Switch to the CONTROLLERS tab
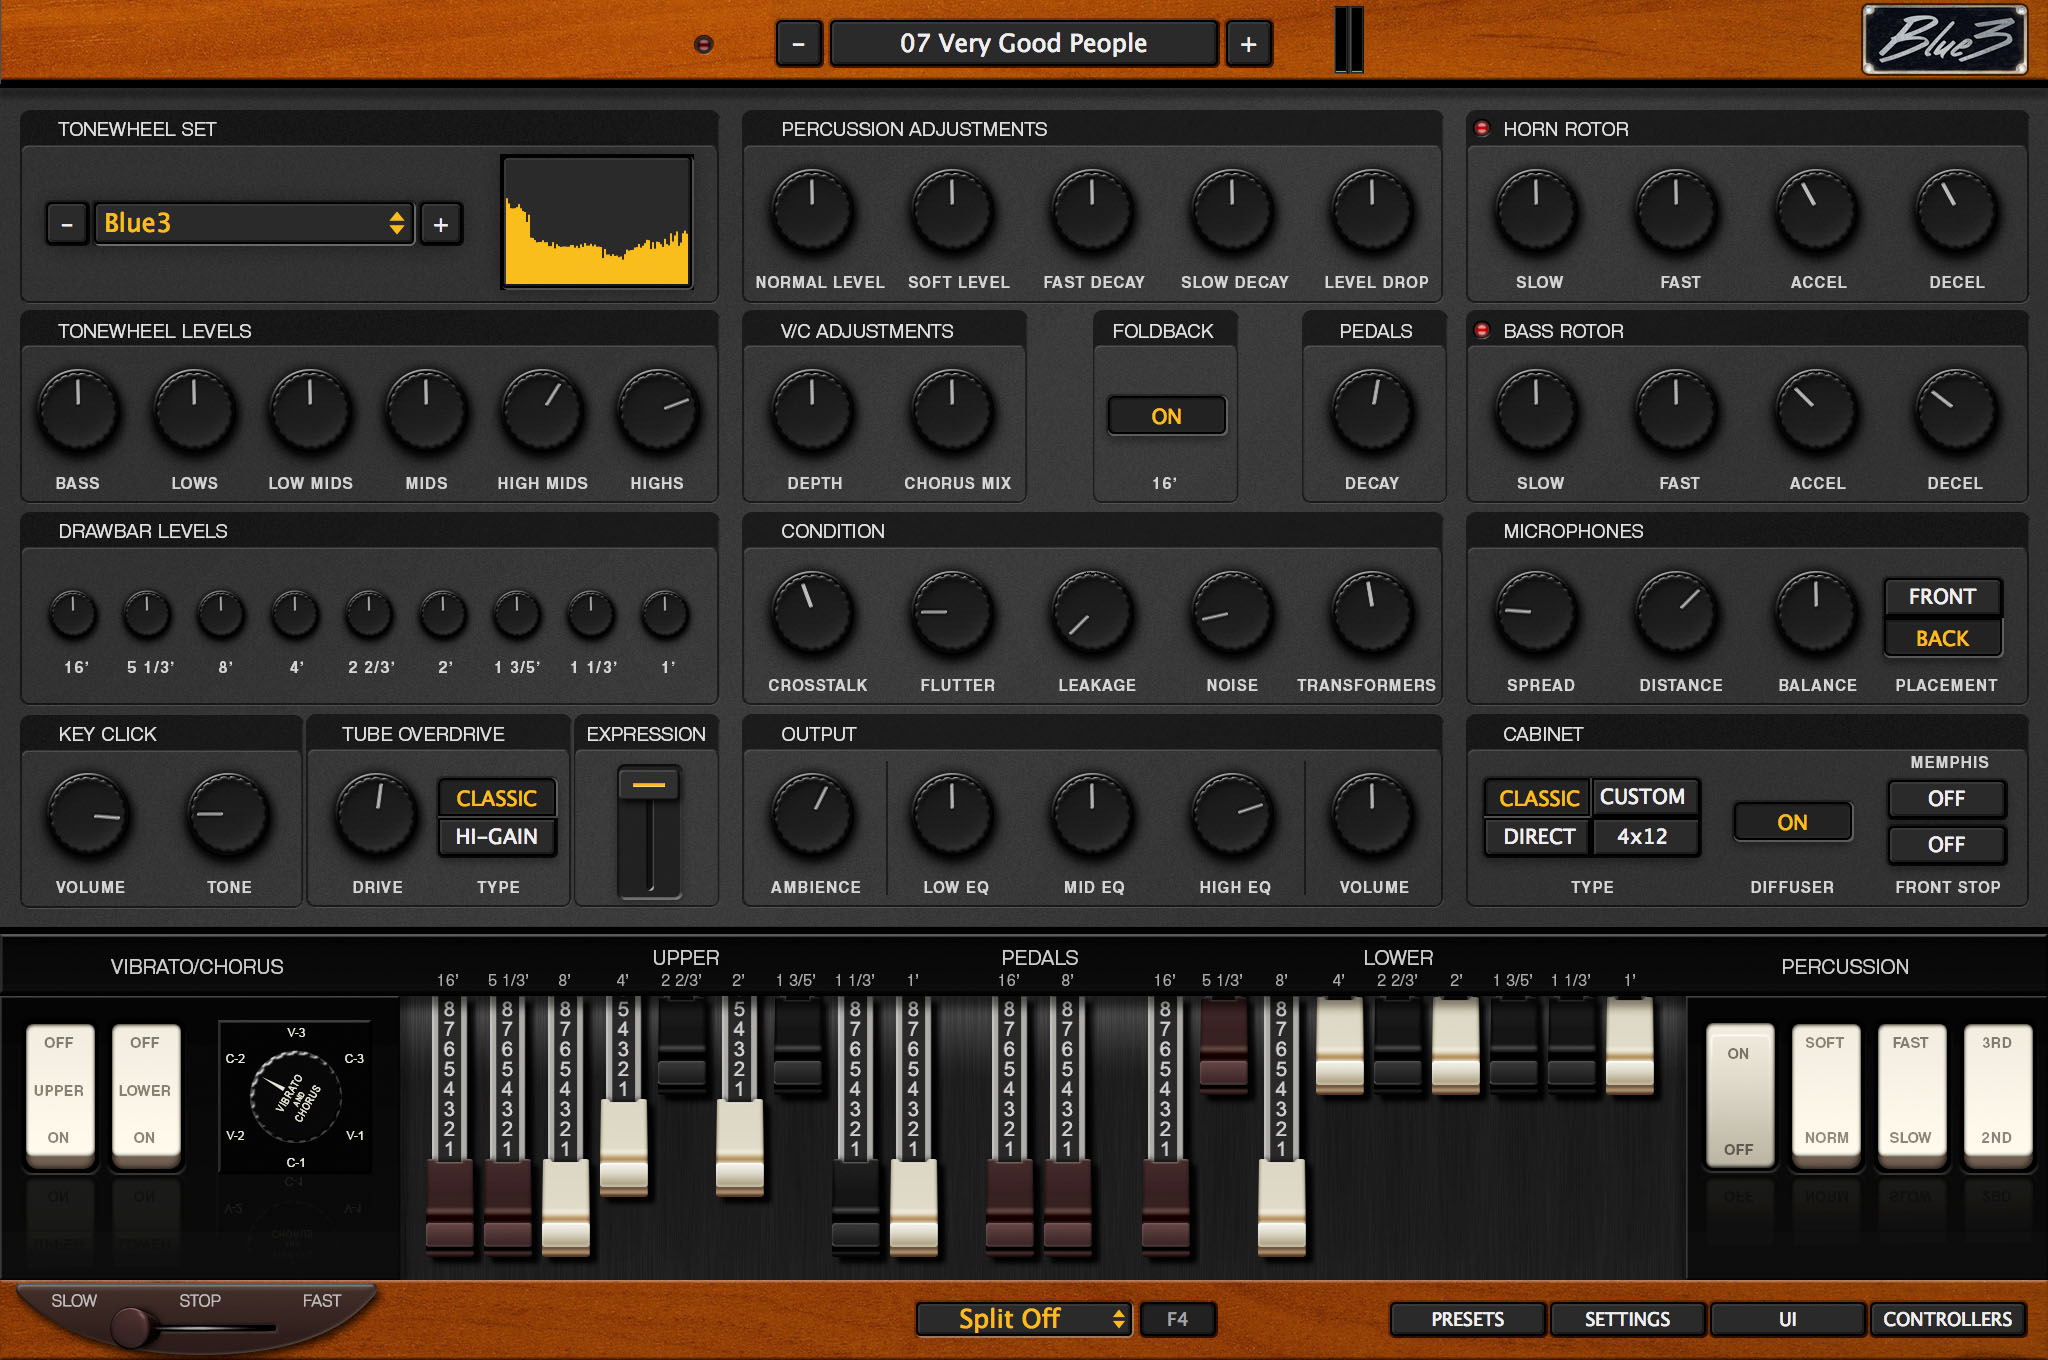Image resolution: width=2048 pixels, height=1360 pixels. coord(1946,1319)
